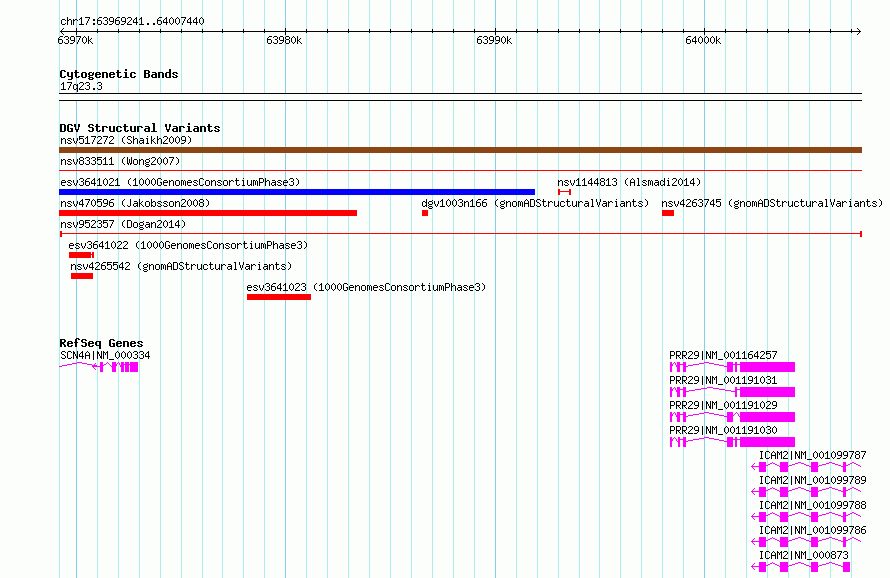Click the PRR29 NM_001191030 large exon block
Image resolution: width=890 pixels, height=578 pixels.
(767, 442)
